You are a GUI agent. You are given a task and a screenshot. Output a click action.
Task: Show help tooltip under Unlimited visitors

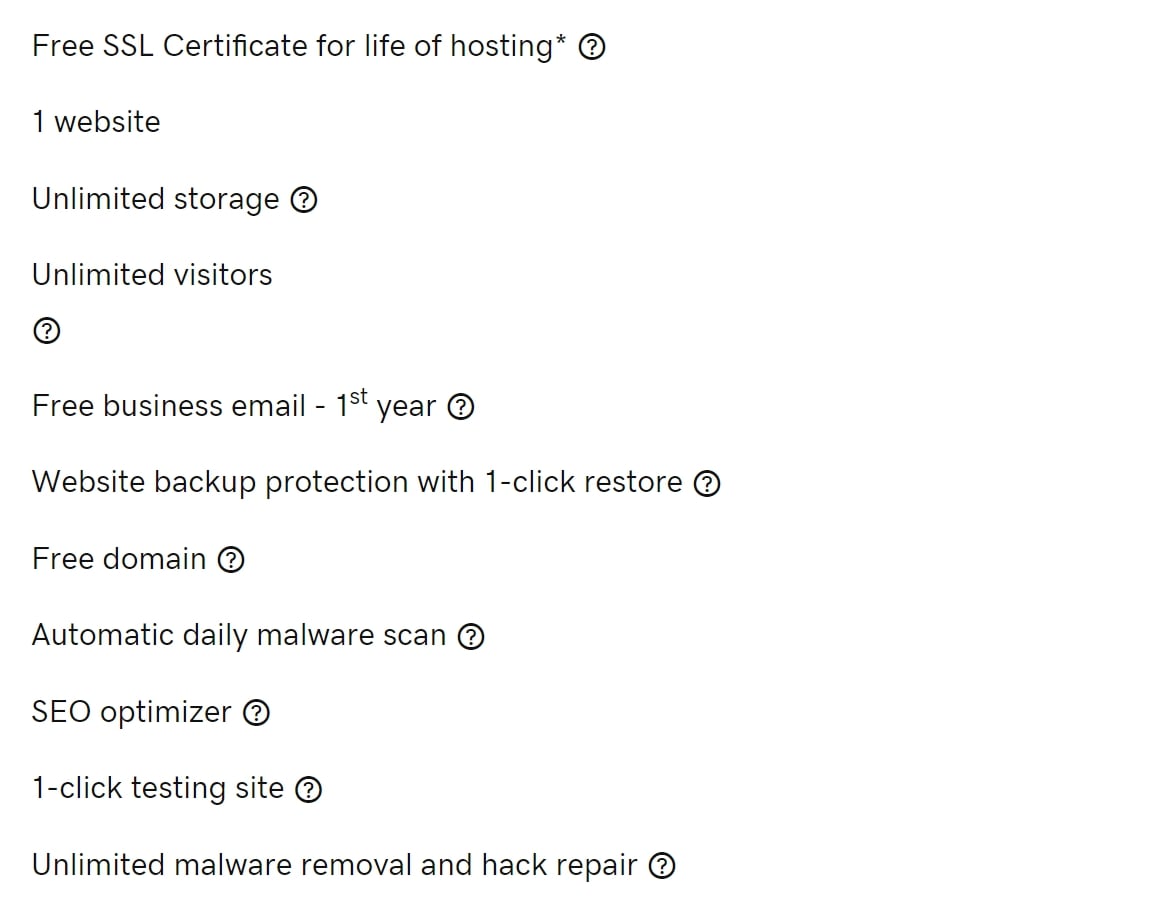[x=46, y=331]
